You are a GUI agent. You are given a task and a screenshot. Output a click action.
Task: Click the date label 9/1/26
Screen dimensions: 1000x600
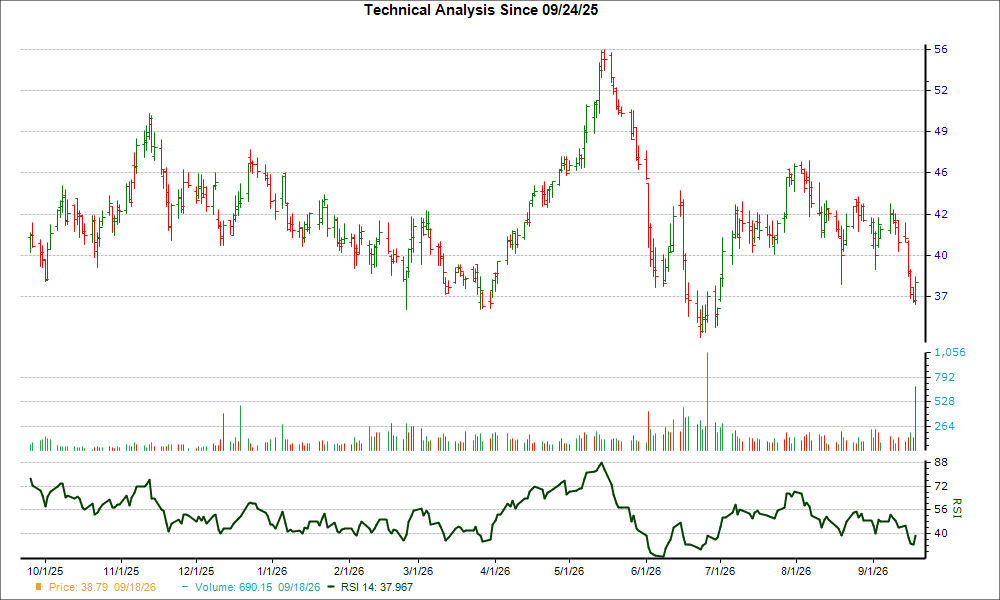(x=872, y=571)
